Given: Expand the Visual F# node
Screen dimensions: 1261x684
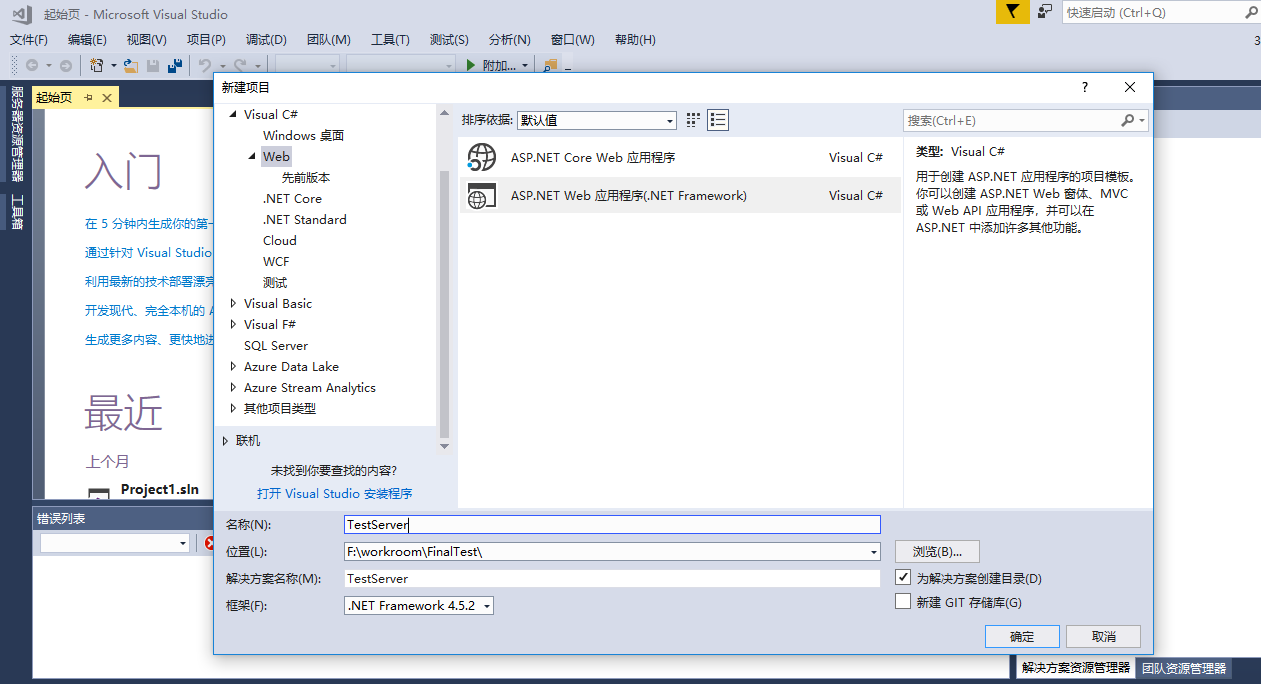Looking at the screenshot, I should click(x=234, y=324).
